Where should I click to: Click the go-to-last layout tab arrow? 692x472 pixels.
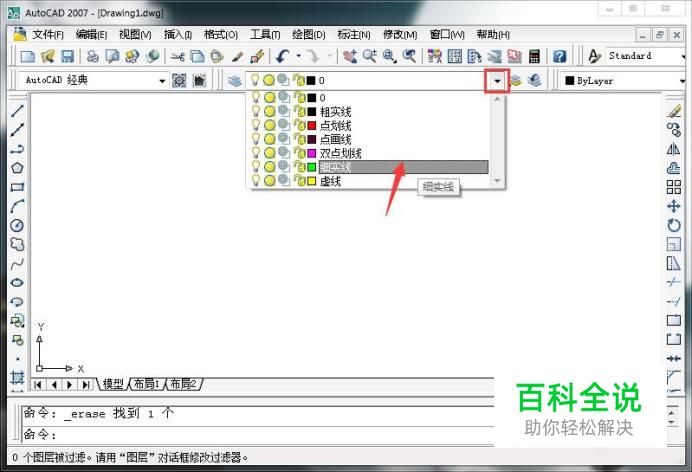86,385
